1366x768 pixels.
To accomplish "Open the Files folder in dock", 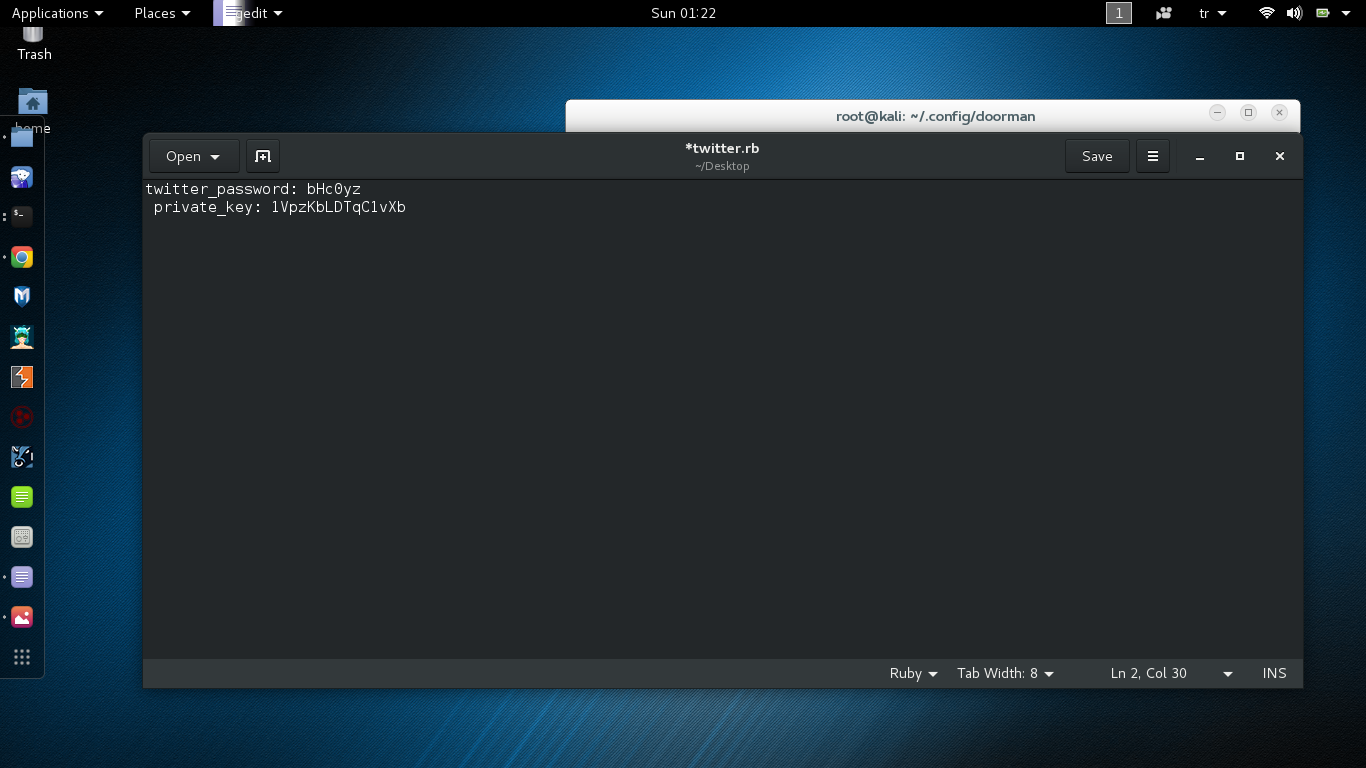I will point(22,138).
